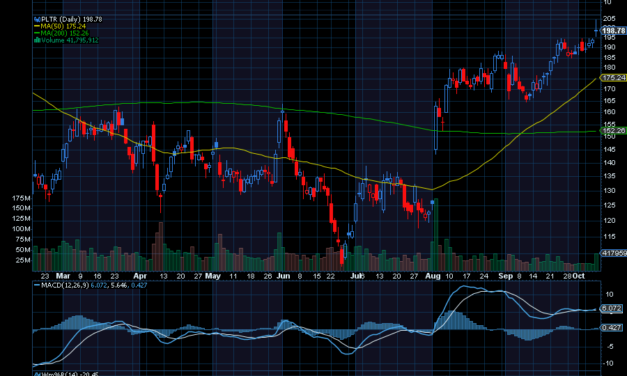
Task: Click the current price tag 198.78
Action: [x=613, y=31]
